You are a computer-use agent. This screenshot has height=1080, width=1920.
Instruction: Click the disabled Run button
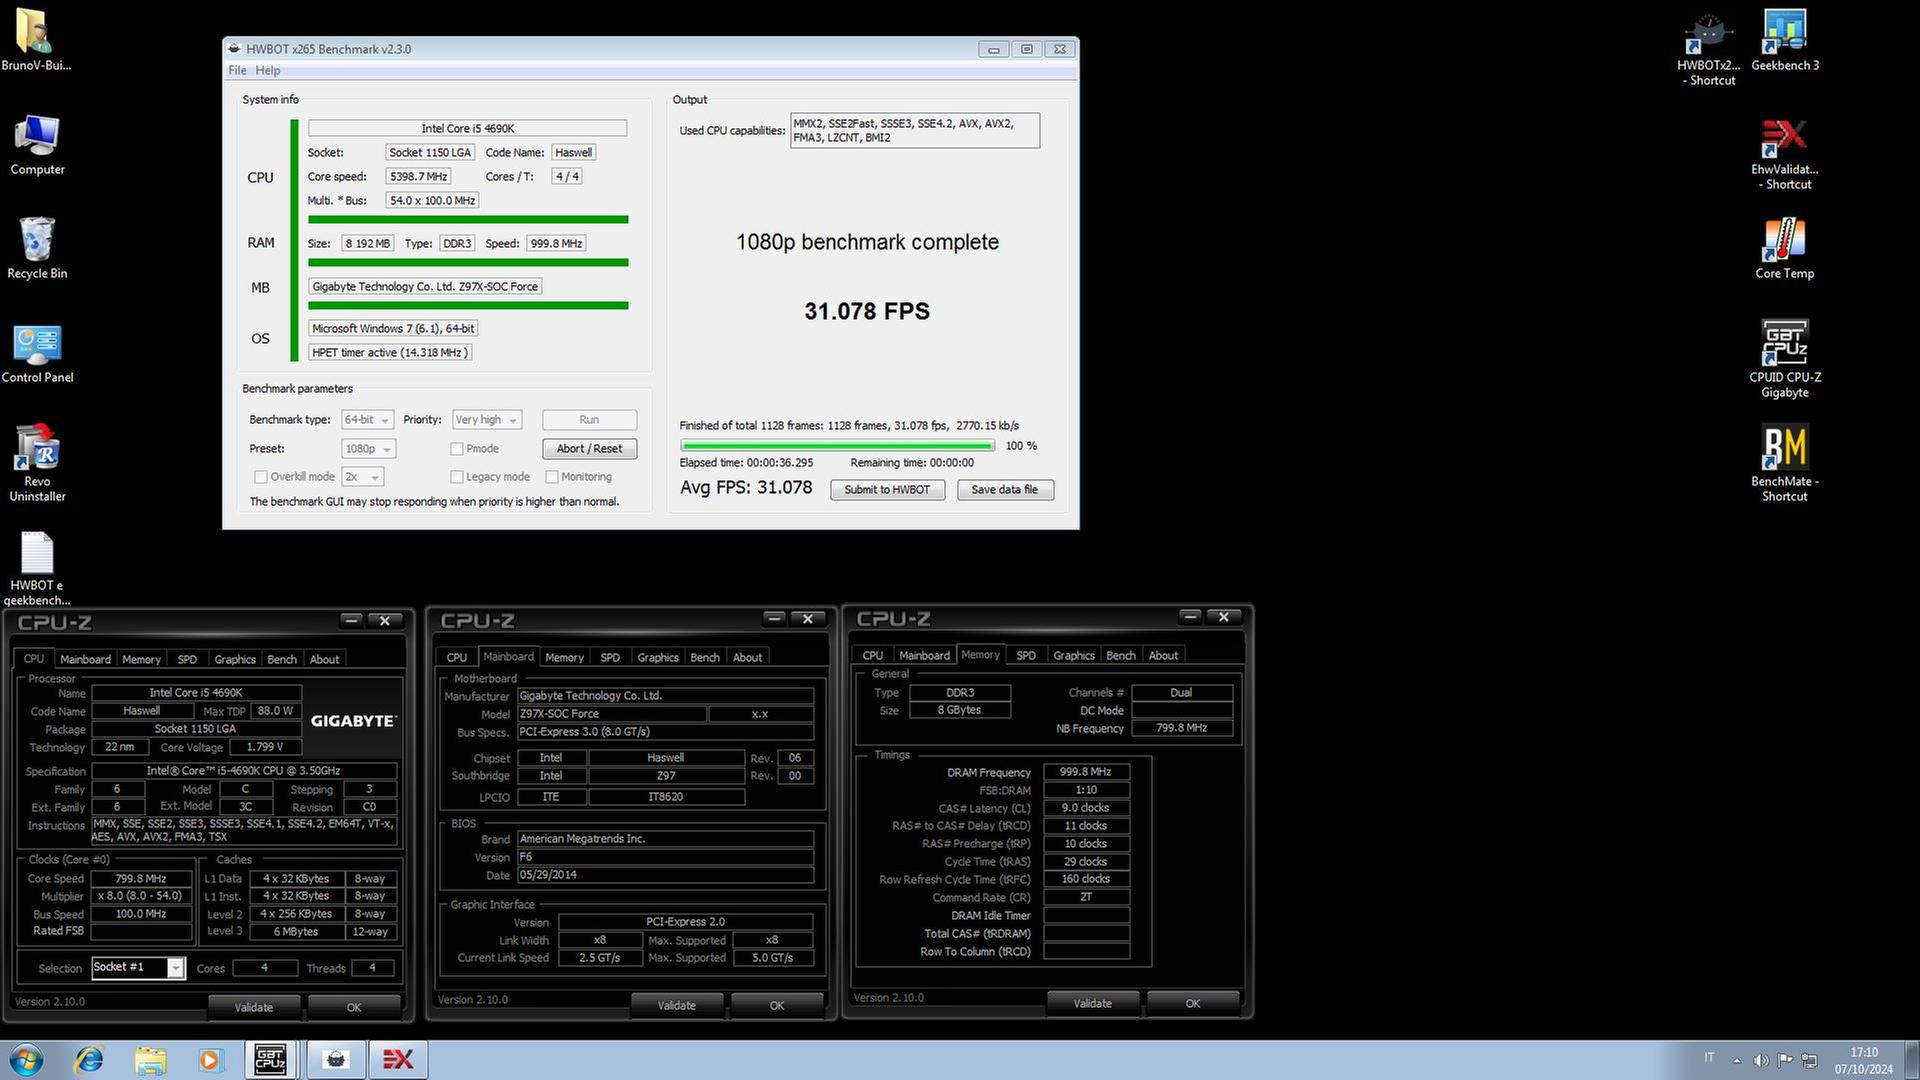click(589, 420)
